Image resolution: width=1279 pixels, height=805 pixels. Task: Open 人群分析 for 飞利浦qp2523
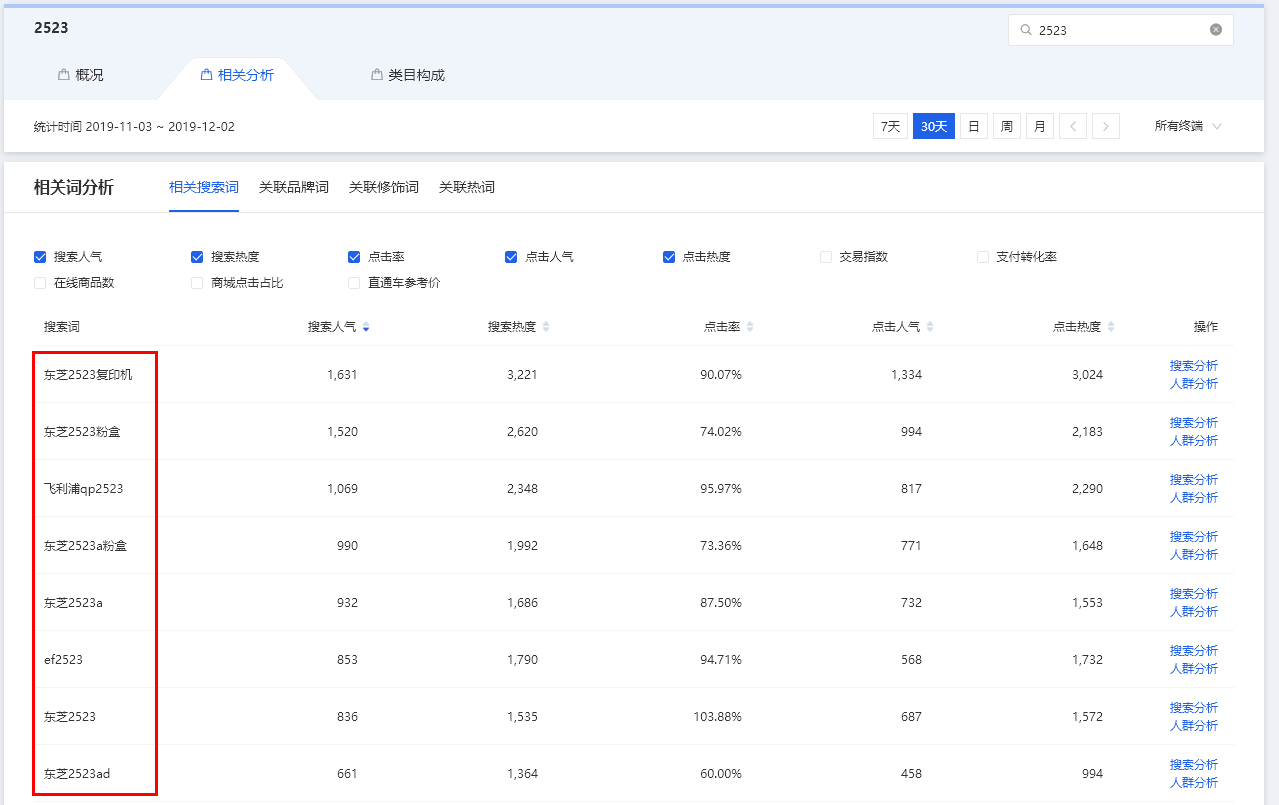1194,498
